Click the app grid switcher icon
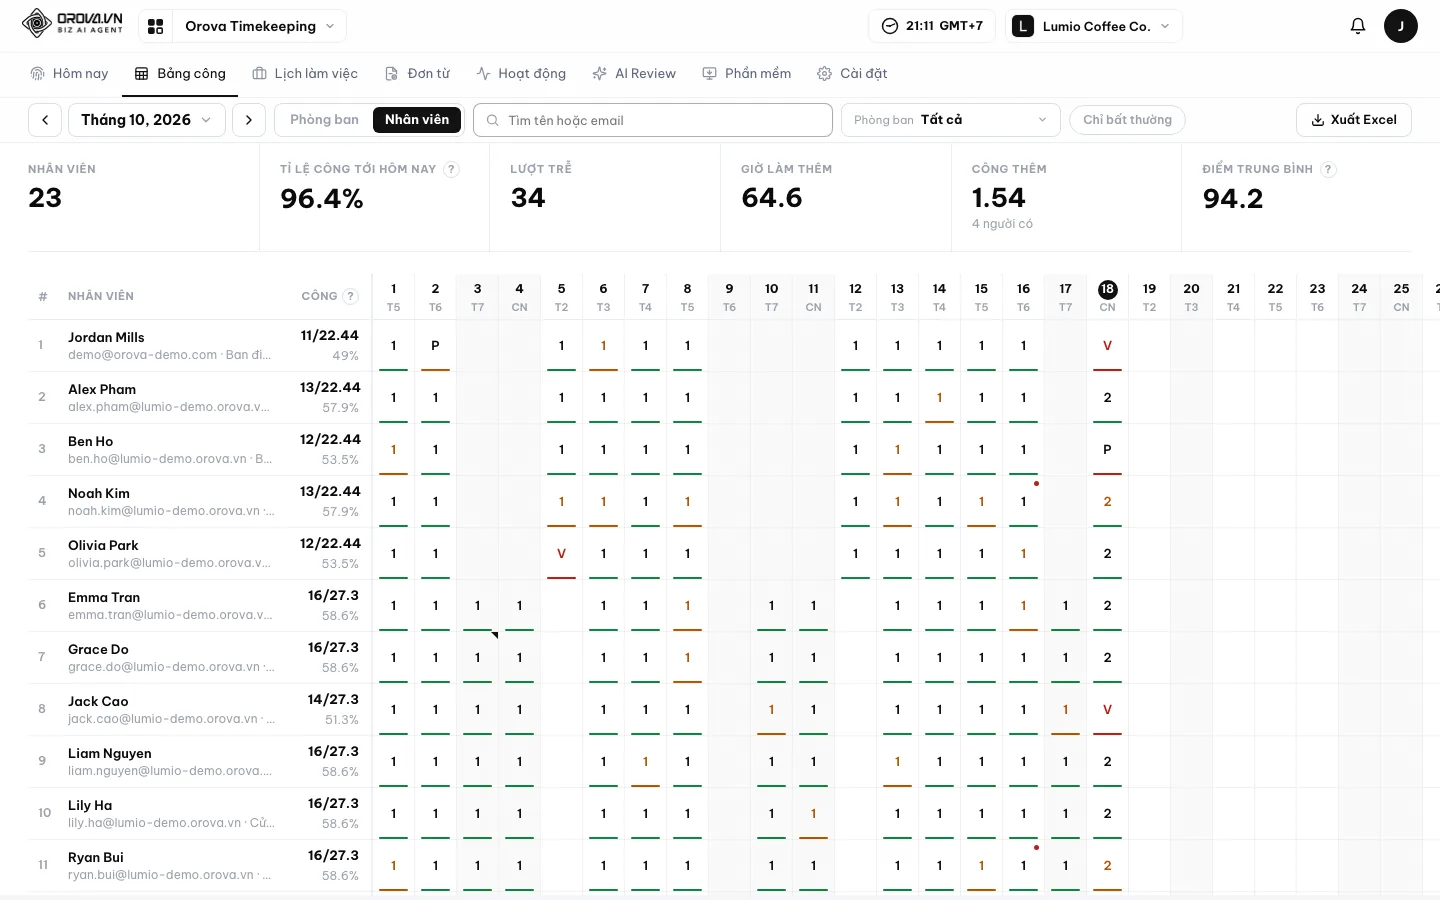The height and width of the screenshot is (900, 1440). (x=156, y=26)
